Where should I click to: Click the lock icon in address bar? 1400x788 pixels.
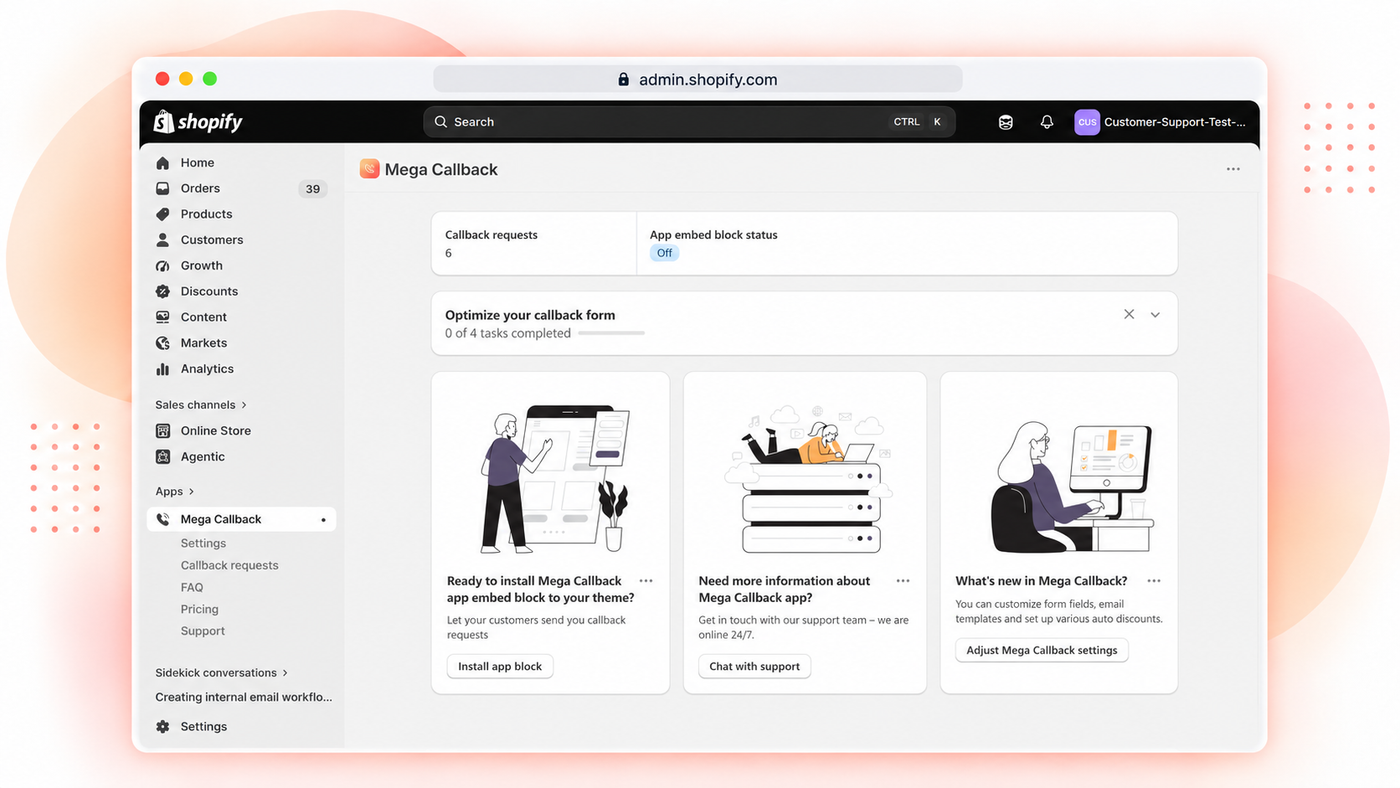(x=623, y=79)
